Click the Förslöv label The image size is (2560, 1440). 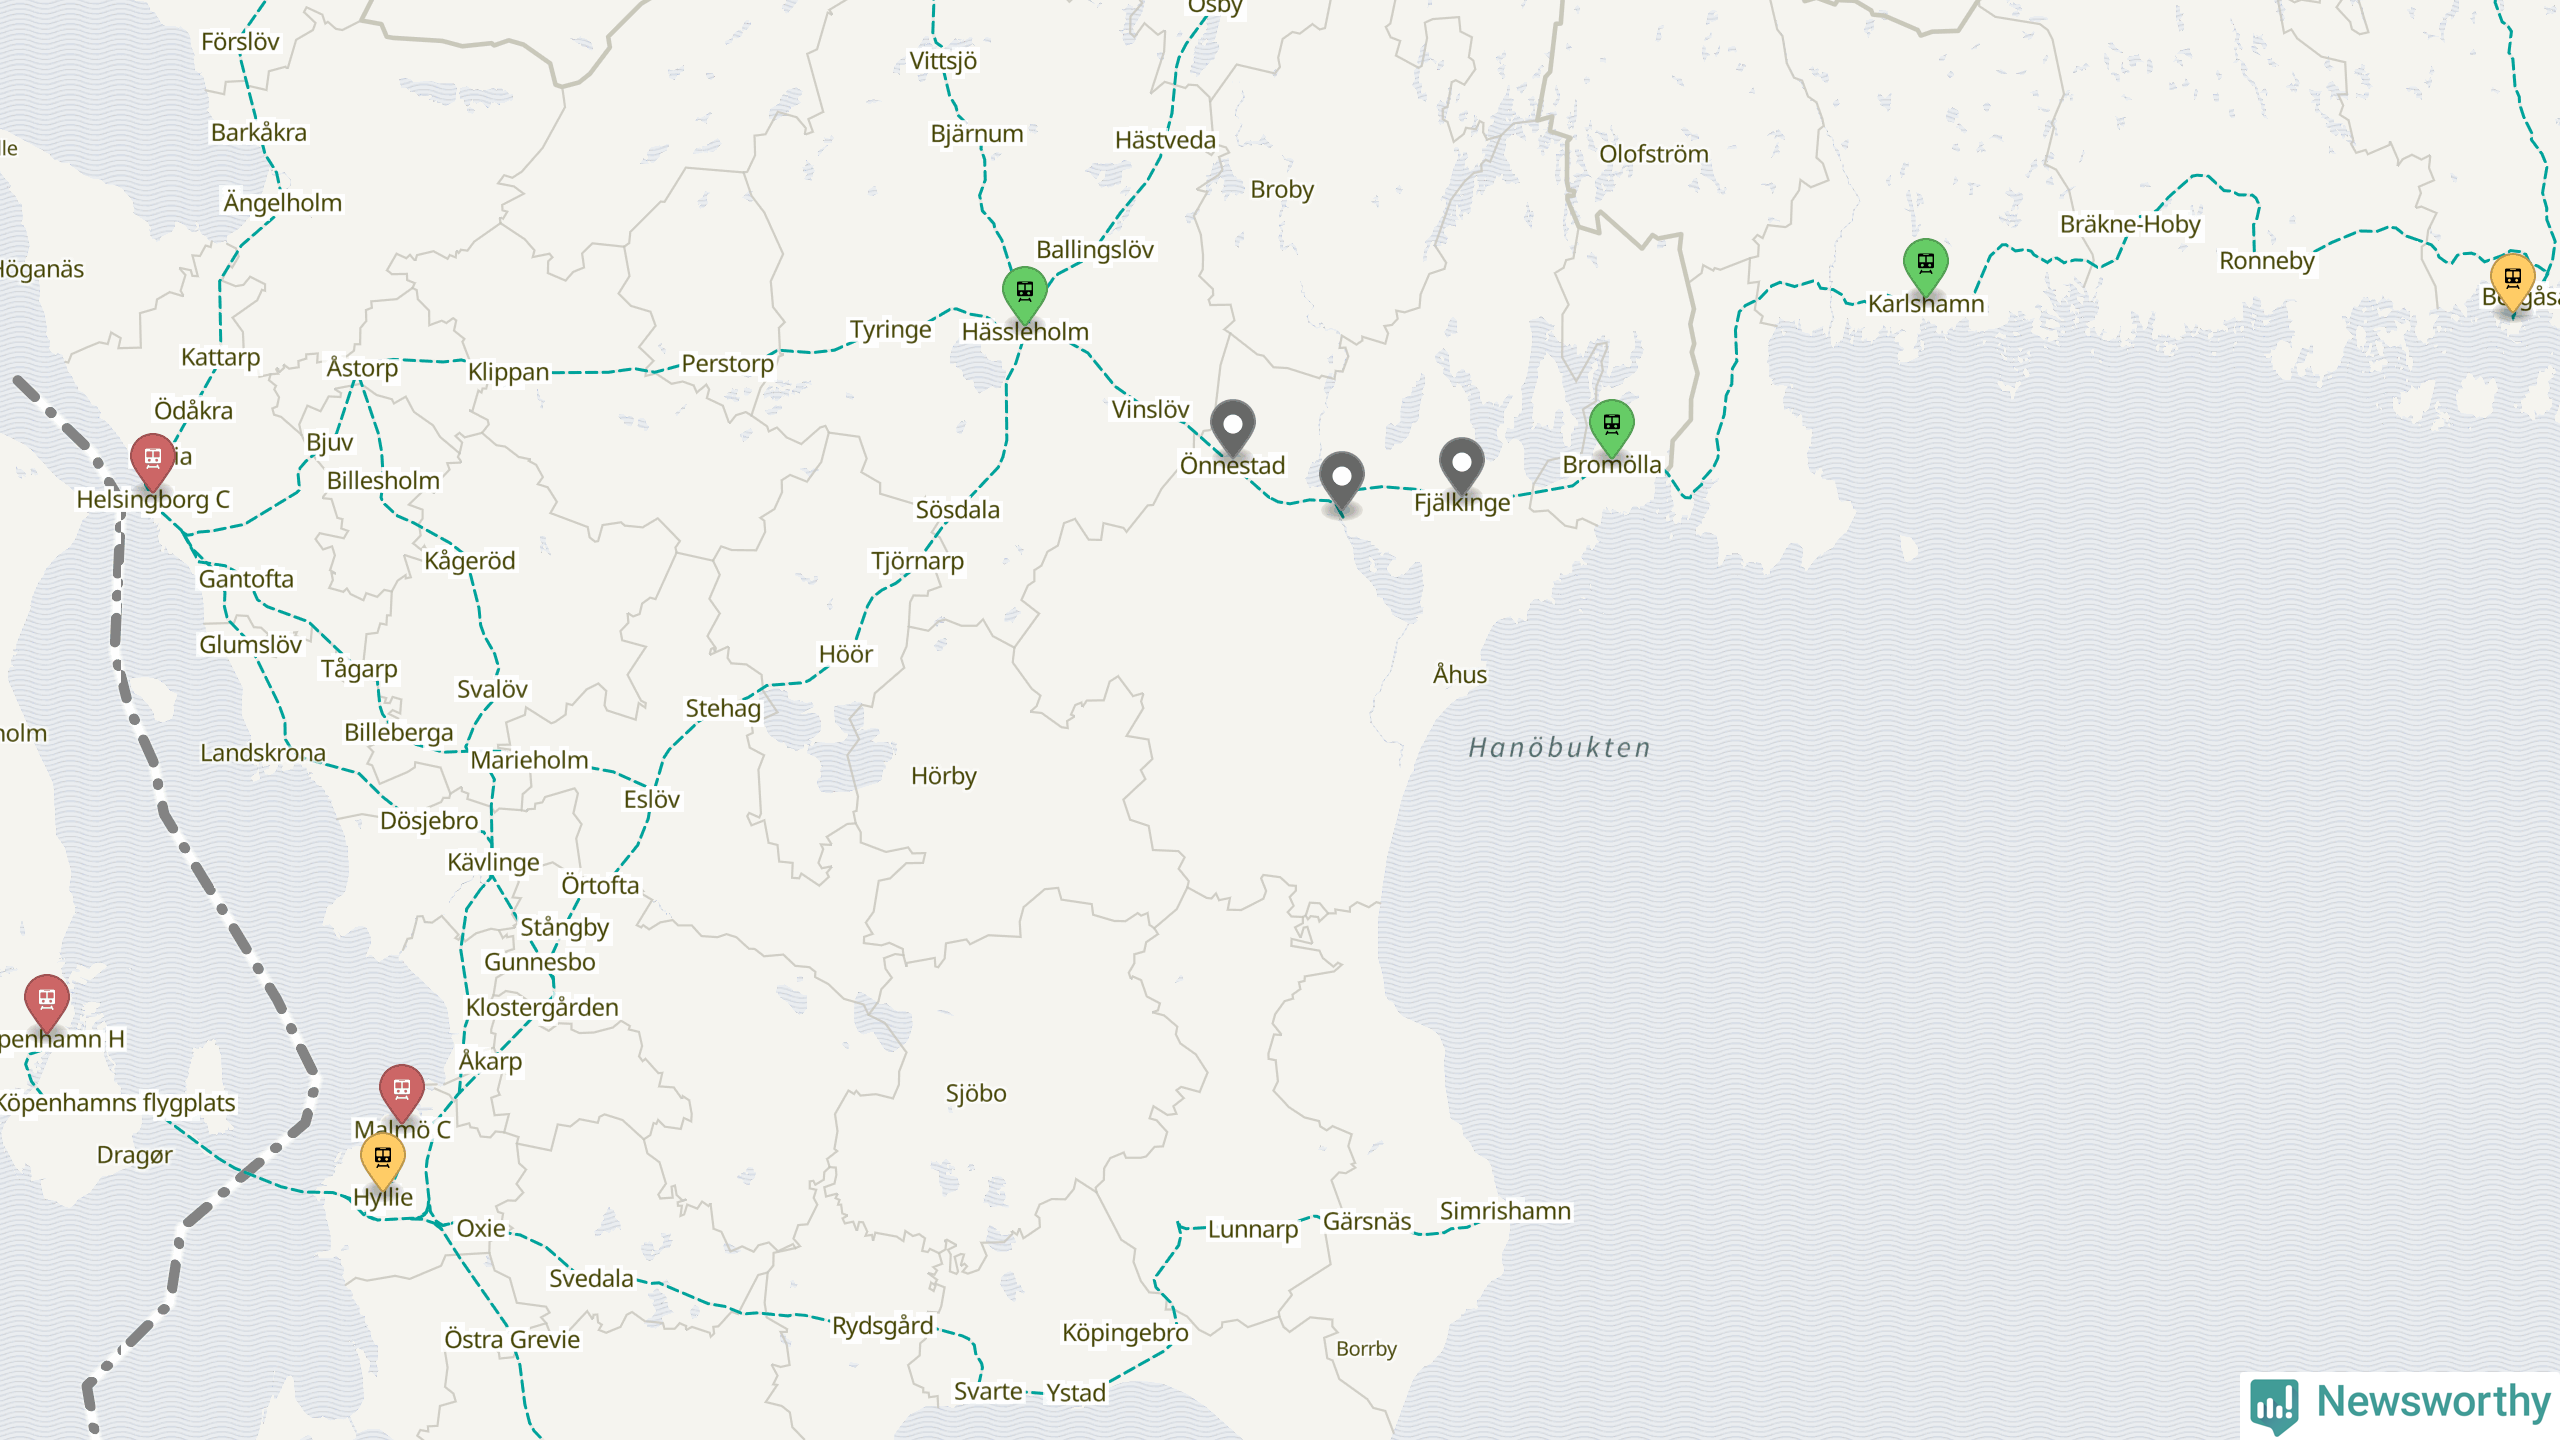coord(240,42)
